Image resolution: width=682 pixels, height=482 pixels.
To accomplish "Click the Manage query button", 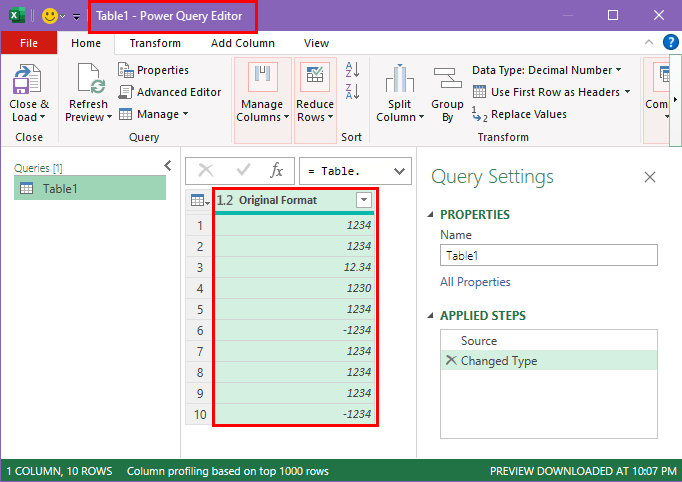I will click(x=154, y=114).
